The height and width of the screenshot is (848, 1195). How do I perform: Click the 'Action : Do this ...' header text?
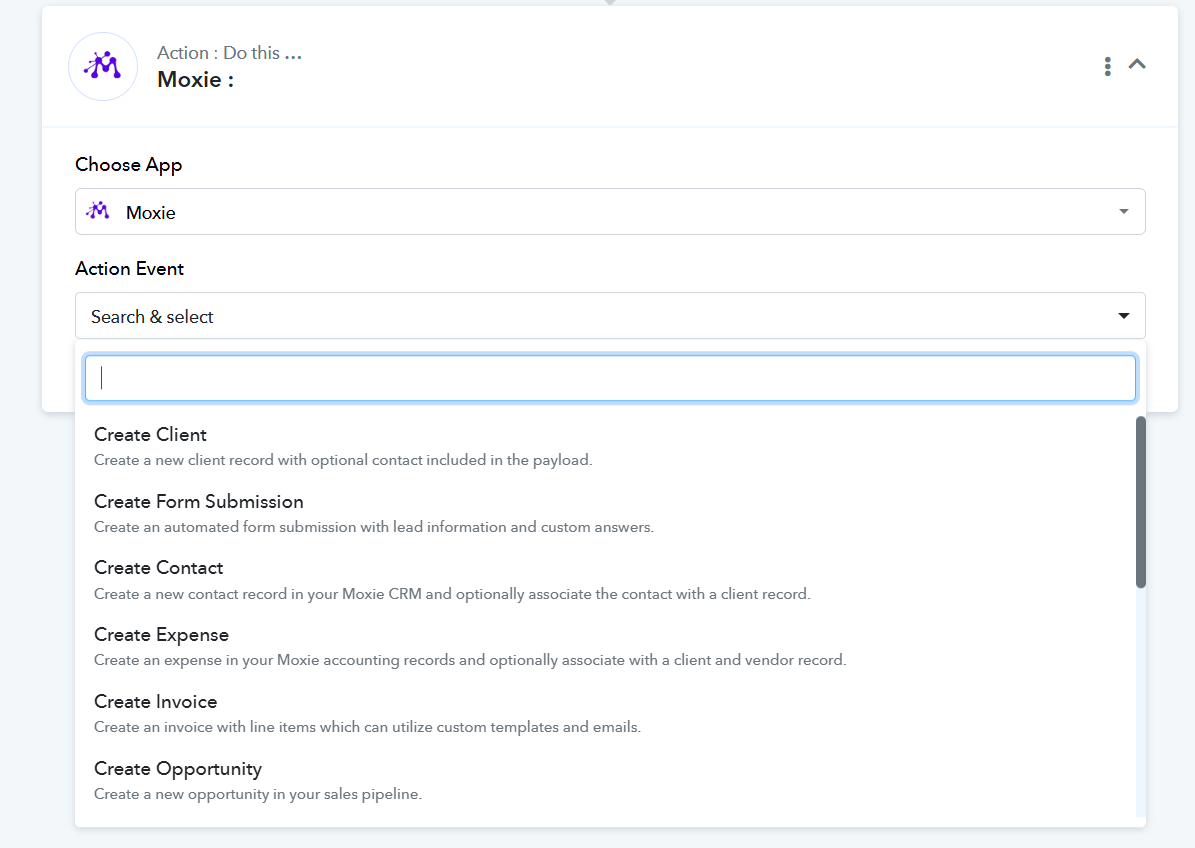229,53
